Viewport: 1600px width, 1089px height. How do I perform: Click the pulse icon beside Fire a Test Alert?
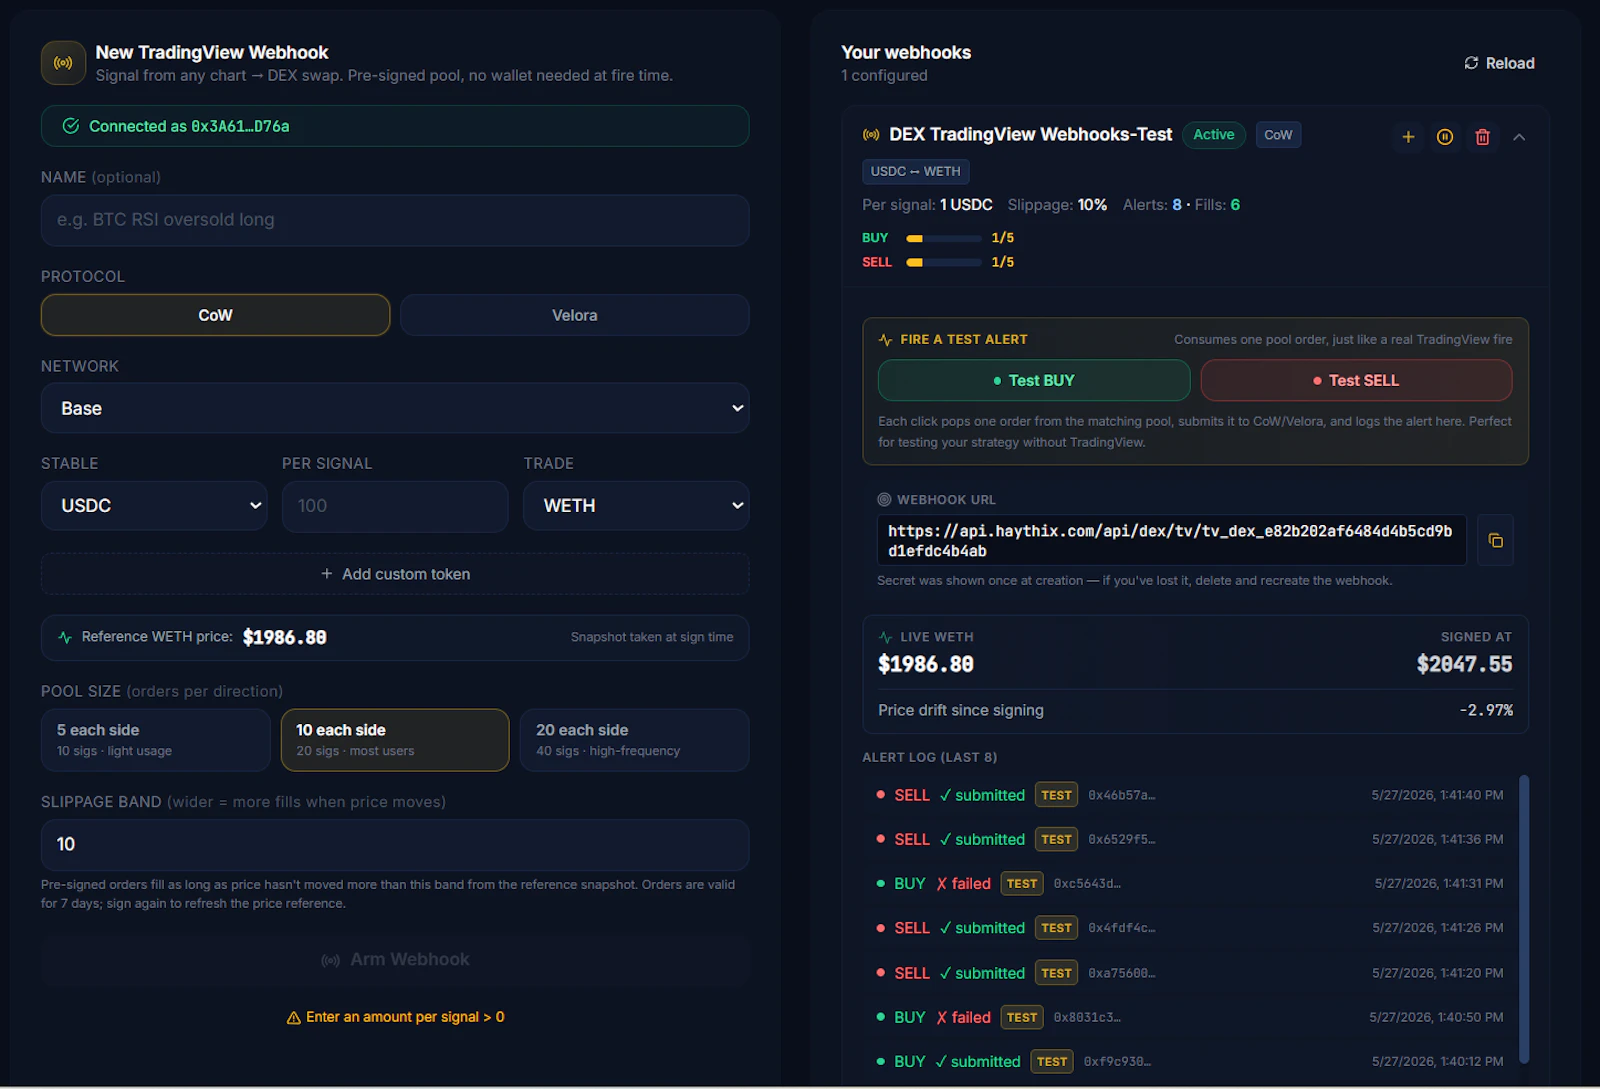coord(885,340)
